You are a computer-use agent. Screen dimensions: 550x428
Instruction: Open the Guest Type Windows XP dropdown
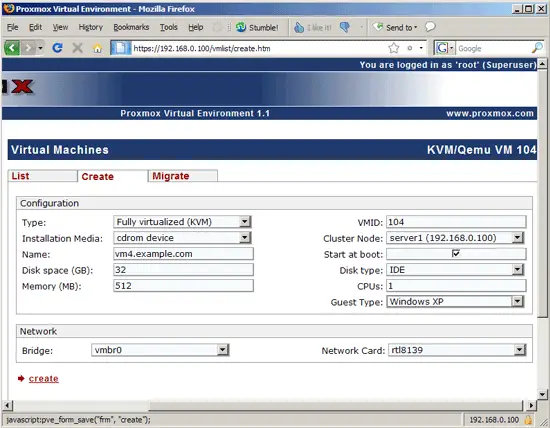(455, 302)
